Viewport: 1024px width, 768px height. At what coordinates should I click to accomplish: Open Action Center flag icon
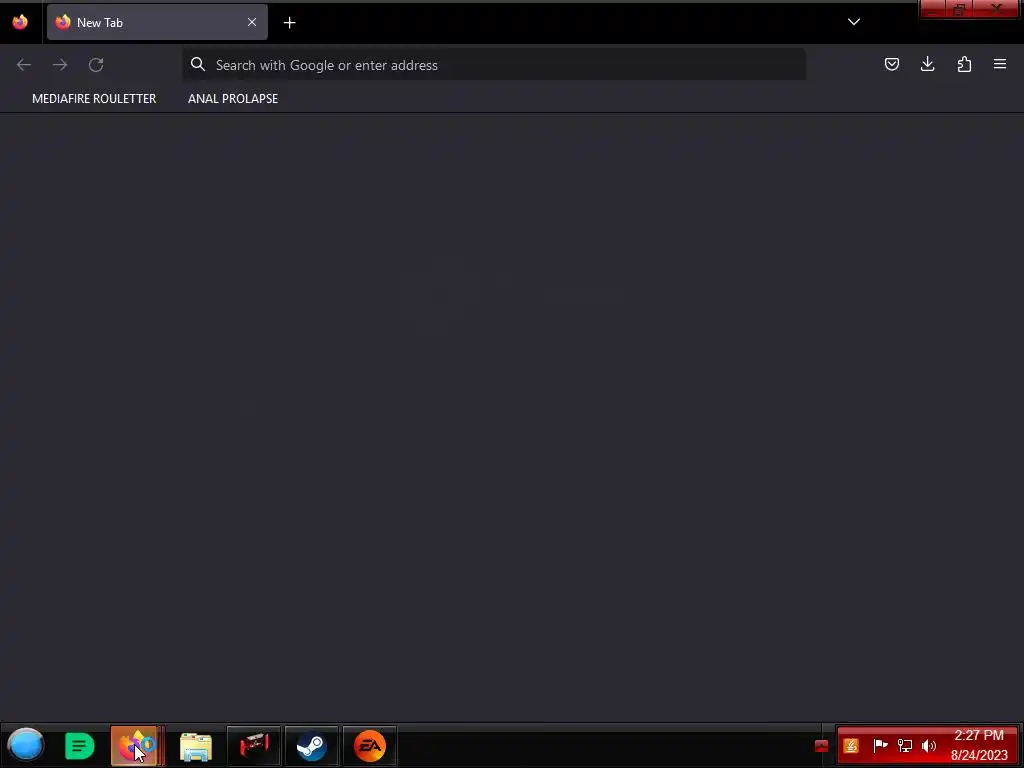(880, 745)
